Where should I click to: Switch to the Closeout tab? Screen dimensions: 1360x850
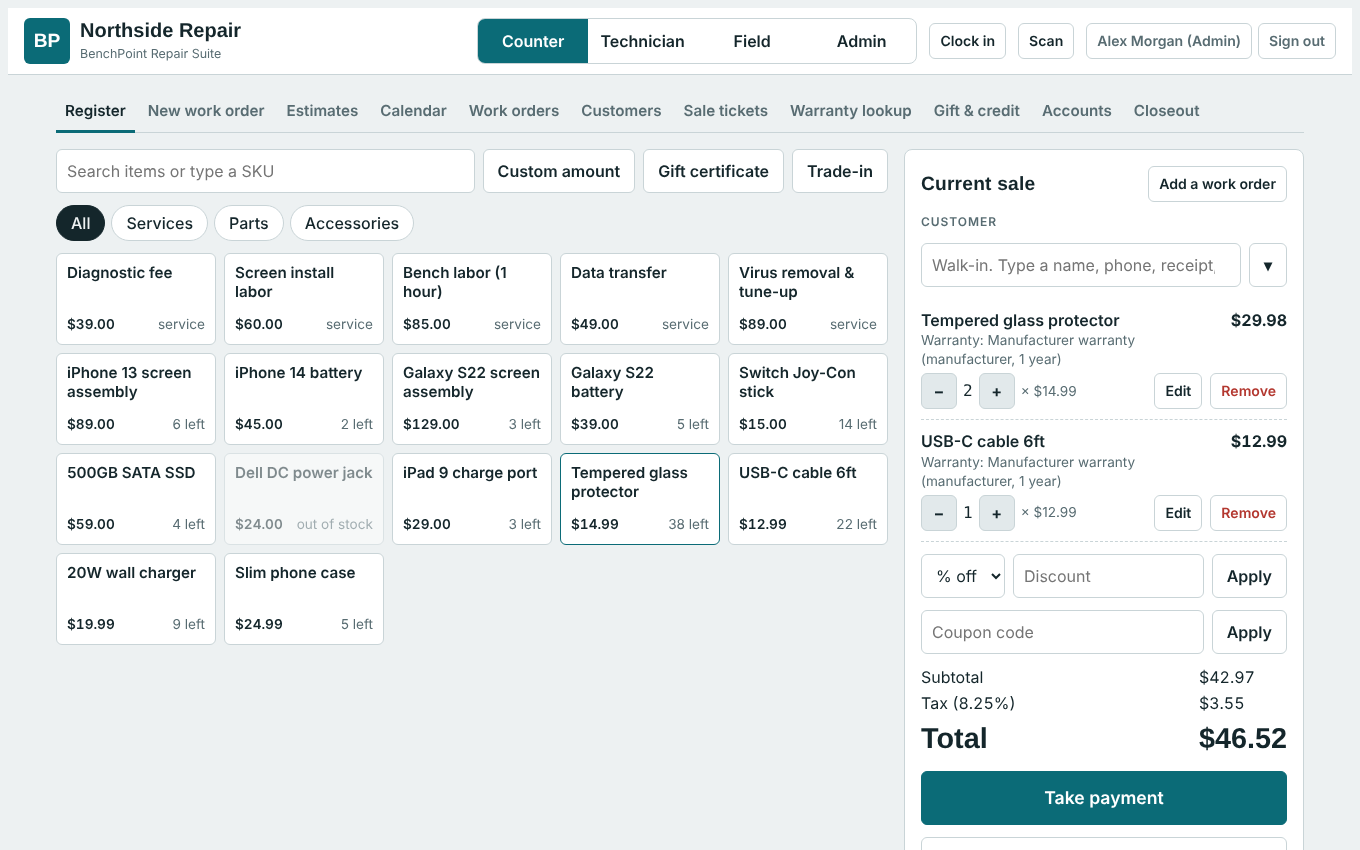coord(1166,111)
